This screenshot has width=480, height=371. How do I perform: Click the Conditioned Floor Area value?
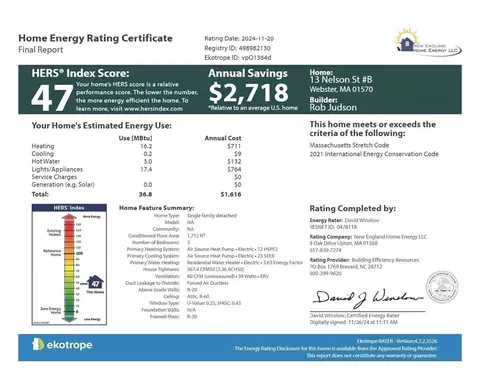[196, 236]
